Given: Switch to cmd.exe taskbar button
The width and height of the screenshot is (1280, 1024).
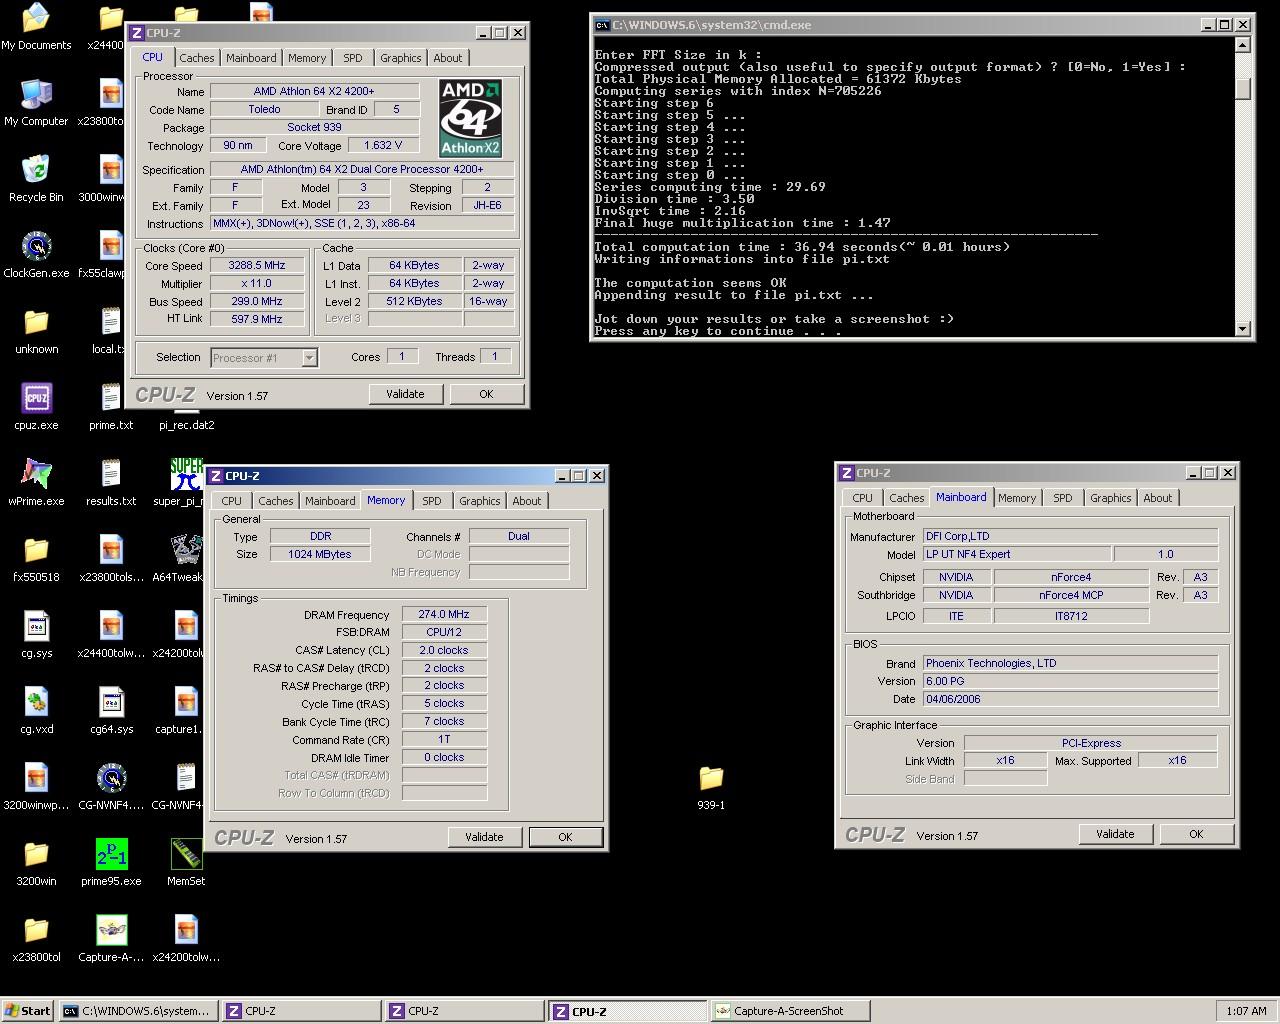Looking at the screenshot, I should click(x=138, y=1011).
